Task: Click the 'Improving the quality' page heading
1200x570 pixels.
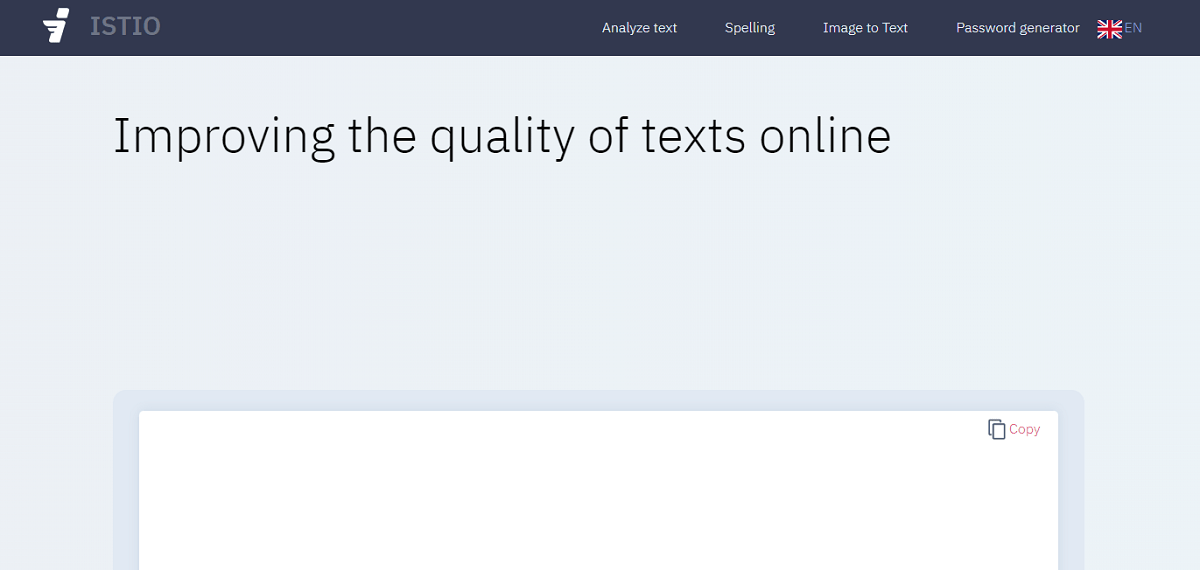Action: [501, 136]
